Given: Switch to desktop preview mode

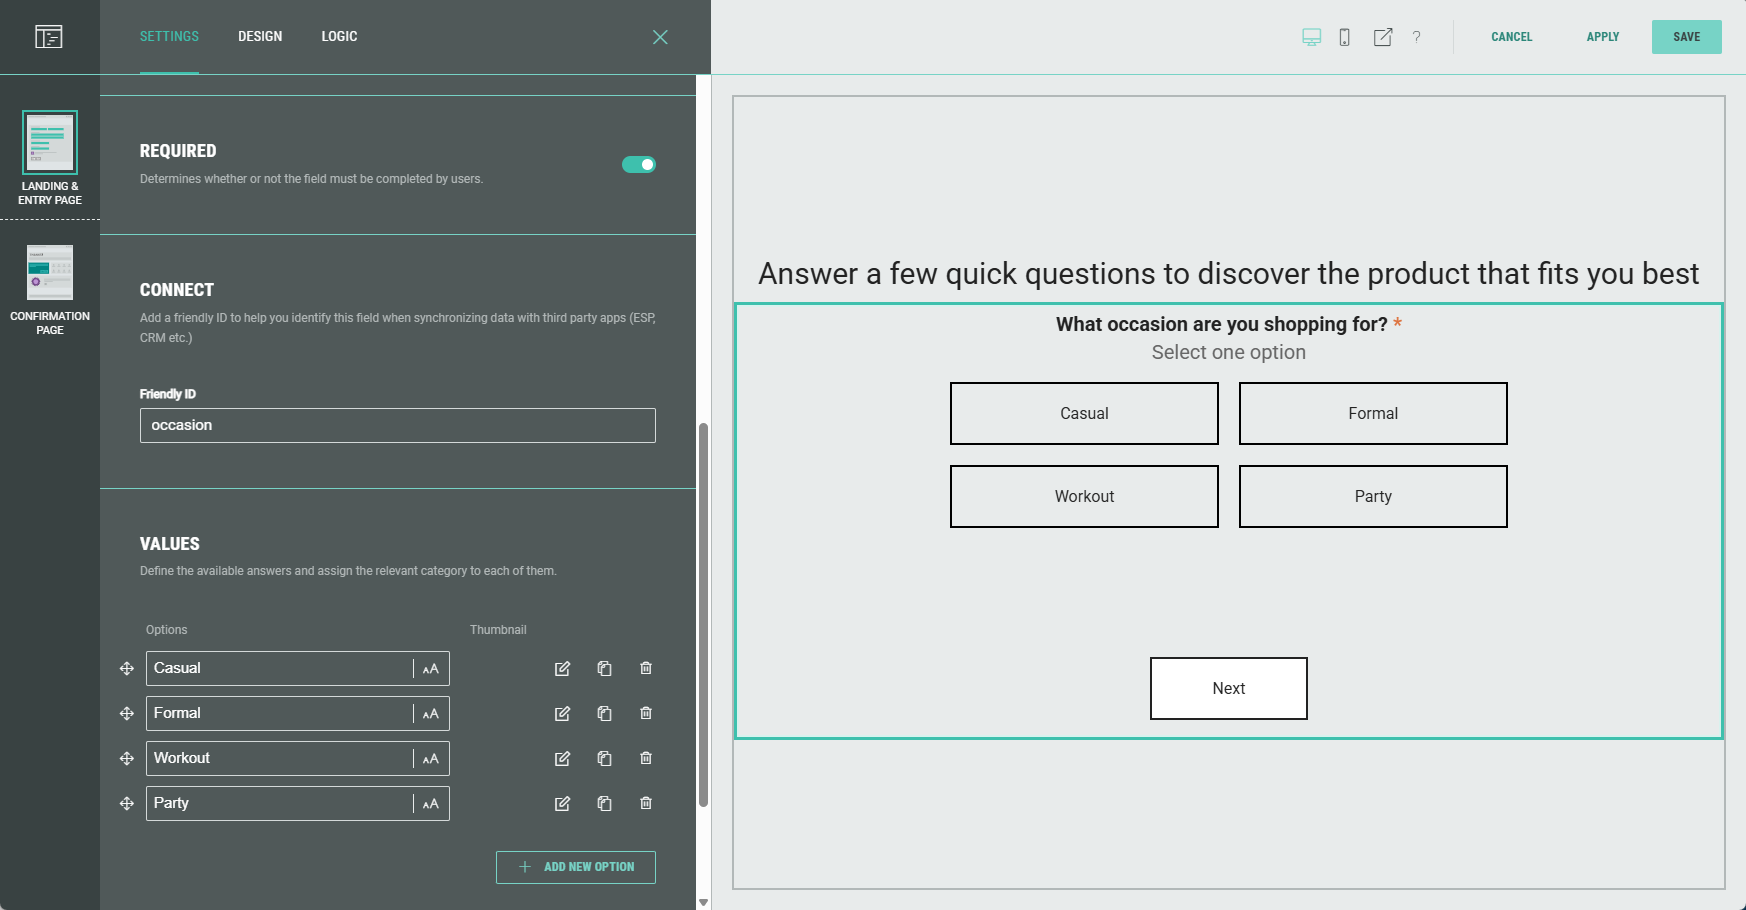Looking at the screenshot, I should [1311, 37].
